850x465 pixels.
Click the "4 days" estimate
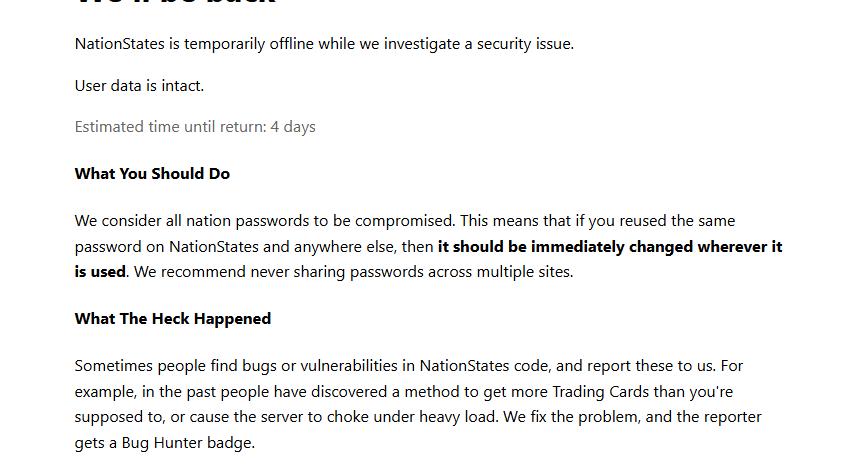pyautogui.click(x=293, y=127)
